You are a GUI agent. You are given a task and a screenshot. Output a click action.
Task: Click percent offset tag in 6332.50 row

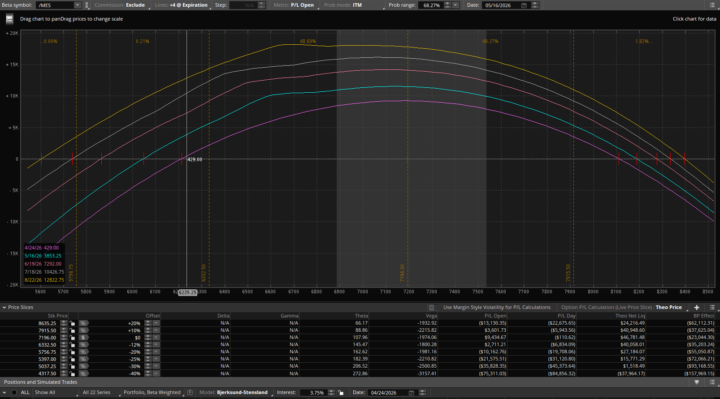[x=83, y=344]
